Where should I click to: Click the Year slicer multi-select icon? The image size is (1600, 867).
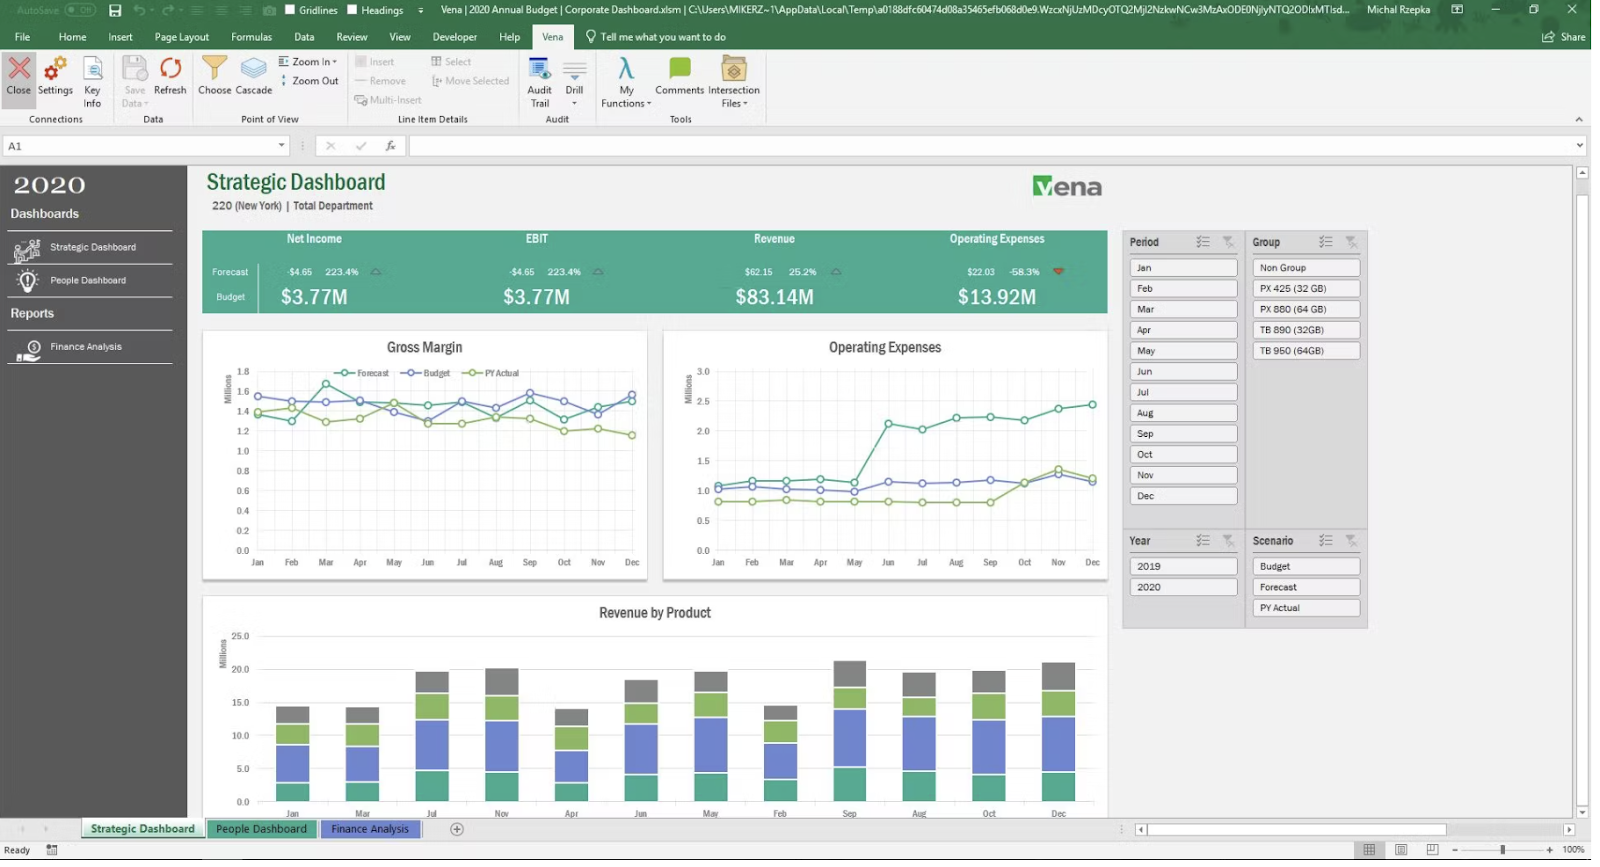(1203, 540)
